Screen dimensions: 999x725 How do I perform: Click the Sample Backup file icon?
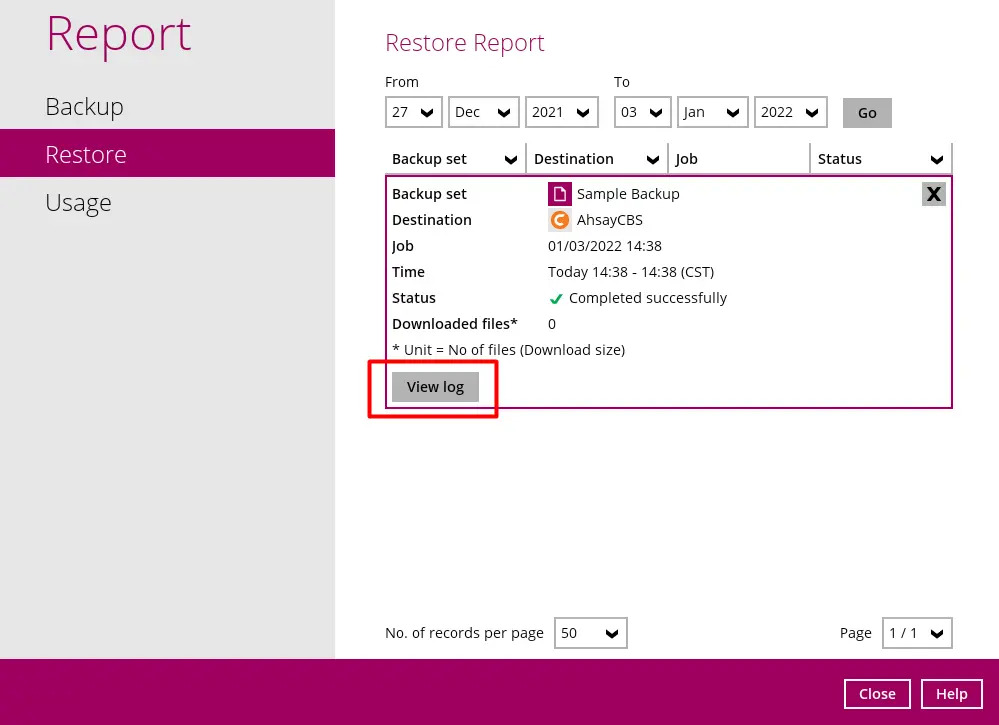coord(560,194)
